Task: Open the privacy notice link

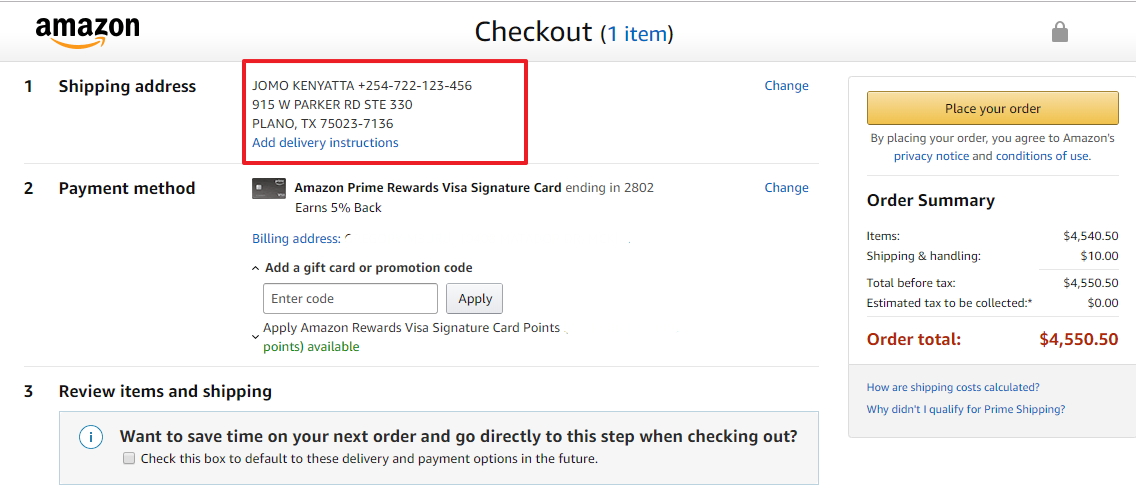Action: click(x=931, y=156)
